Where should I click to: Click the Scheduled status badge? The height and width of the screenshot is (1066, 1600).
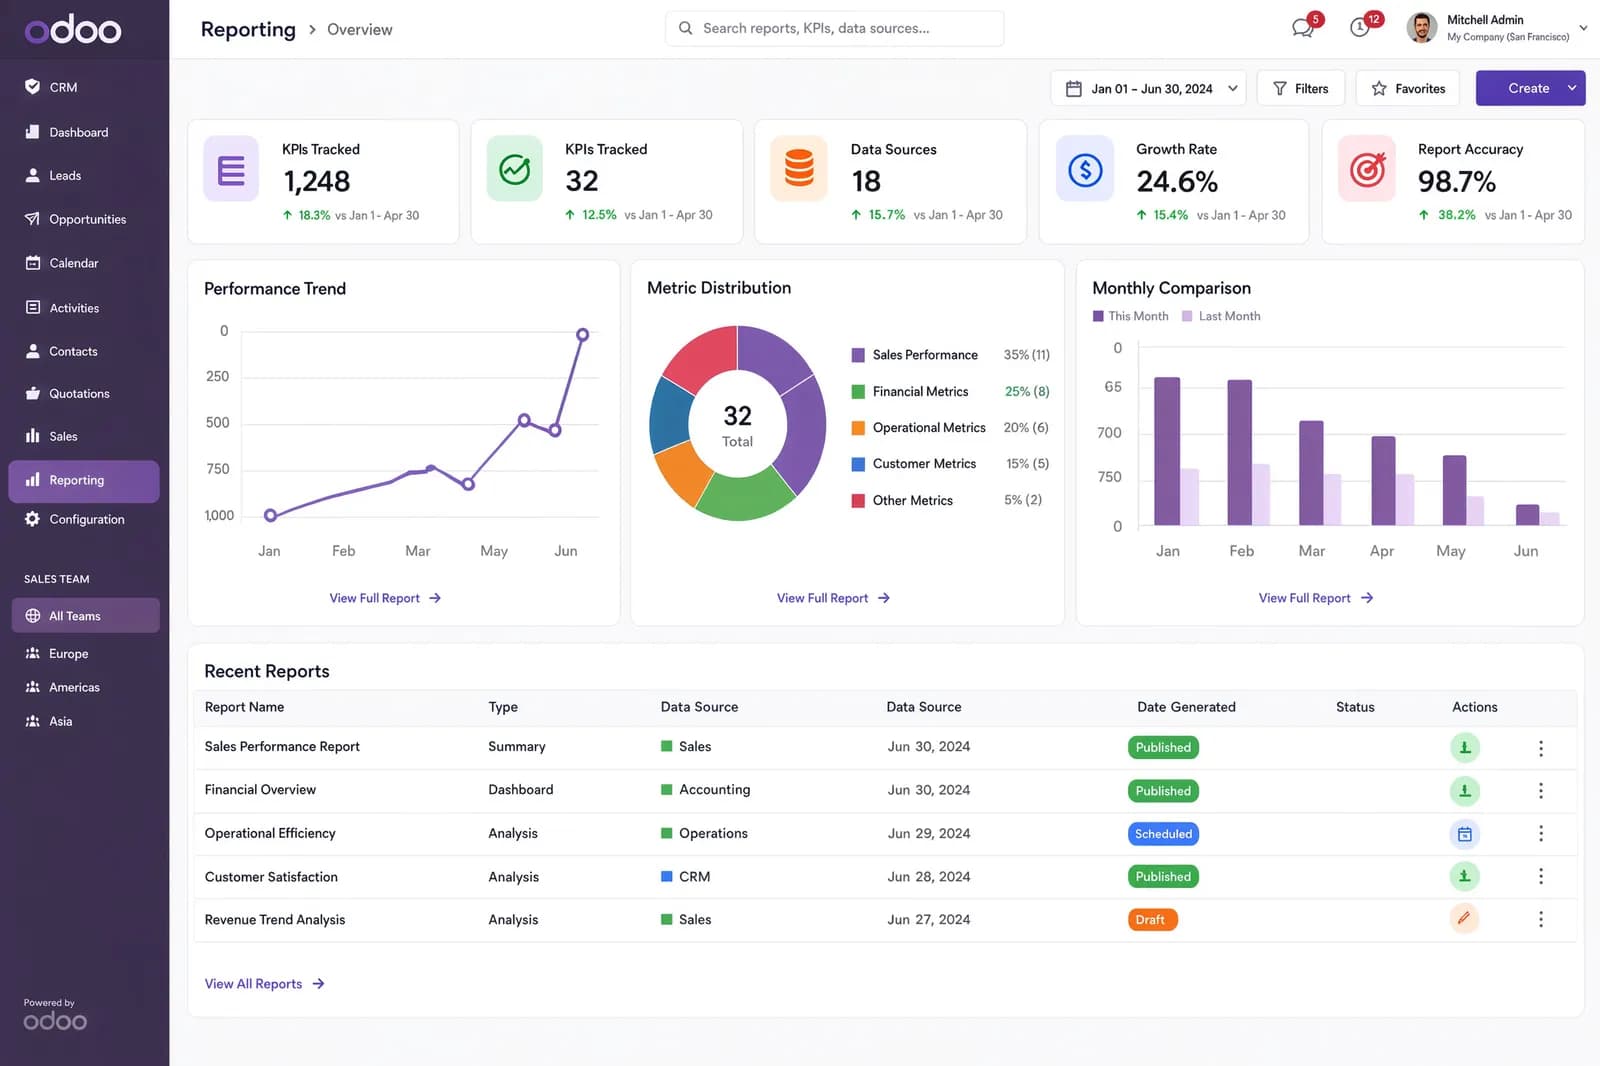click(x=1163, y=834)
